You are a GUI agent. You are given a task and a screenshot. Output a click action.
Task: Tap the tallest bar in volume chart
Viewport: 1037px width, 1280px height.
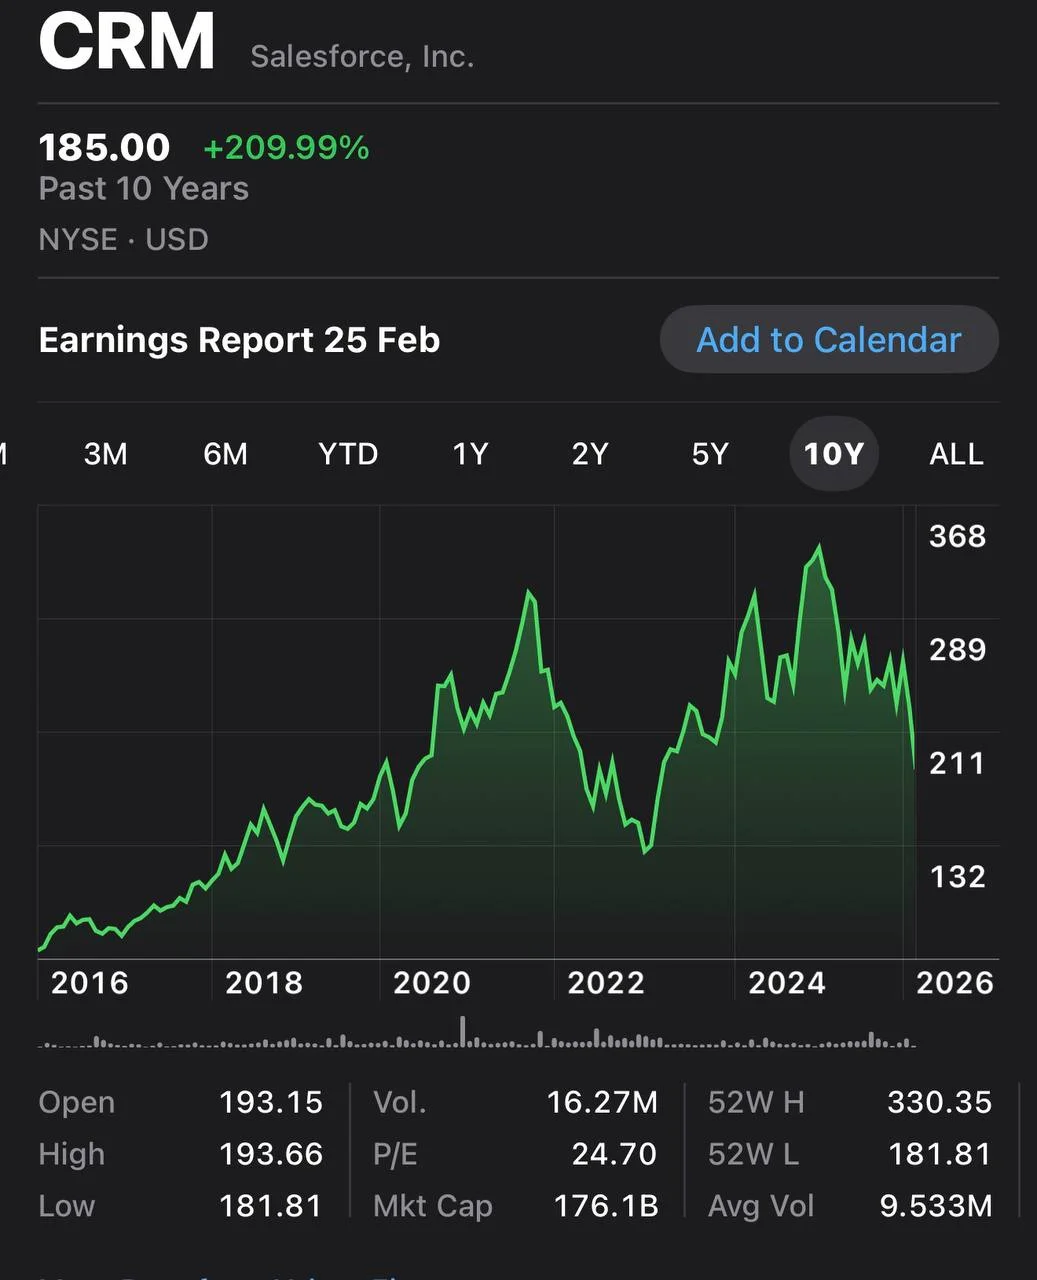pyautogui.click(x=462, y=1031)
